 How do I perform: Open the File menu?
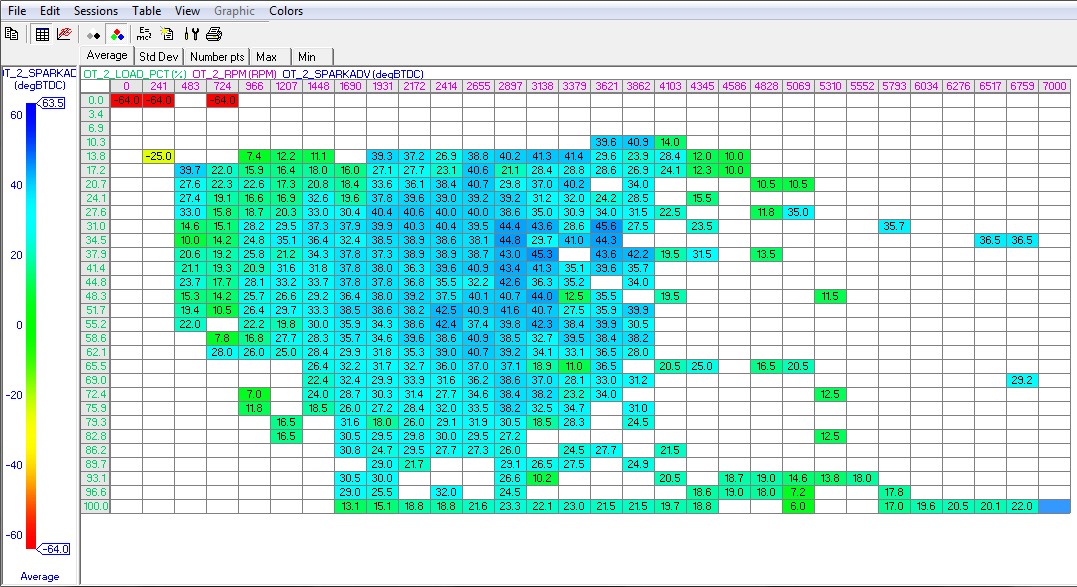pyautogui.click(x=17, y=11)
